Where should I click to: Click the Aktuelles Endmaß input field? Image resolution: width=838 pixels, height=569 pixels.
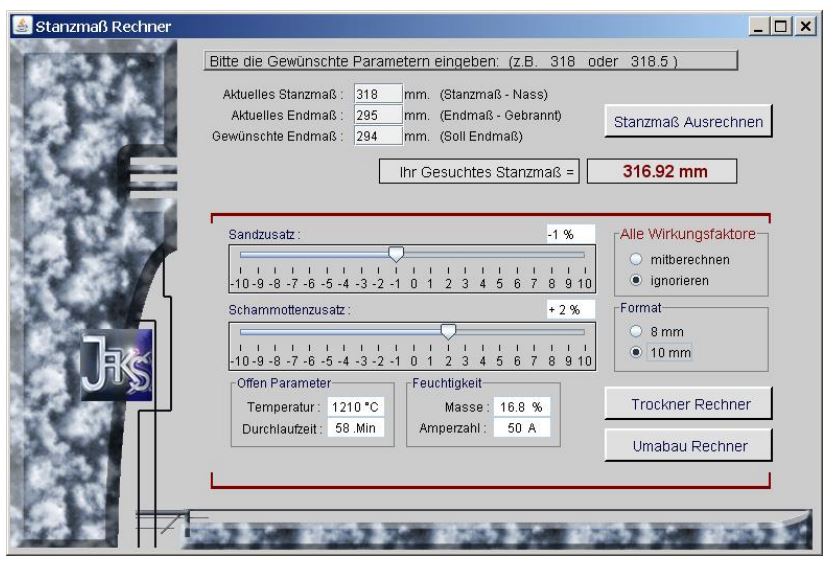(377, 116)
